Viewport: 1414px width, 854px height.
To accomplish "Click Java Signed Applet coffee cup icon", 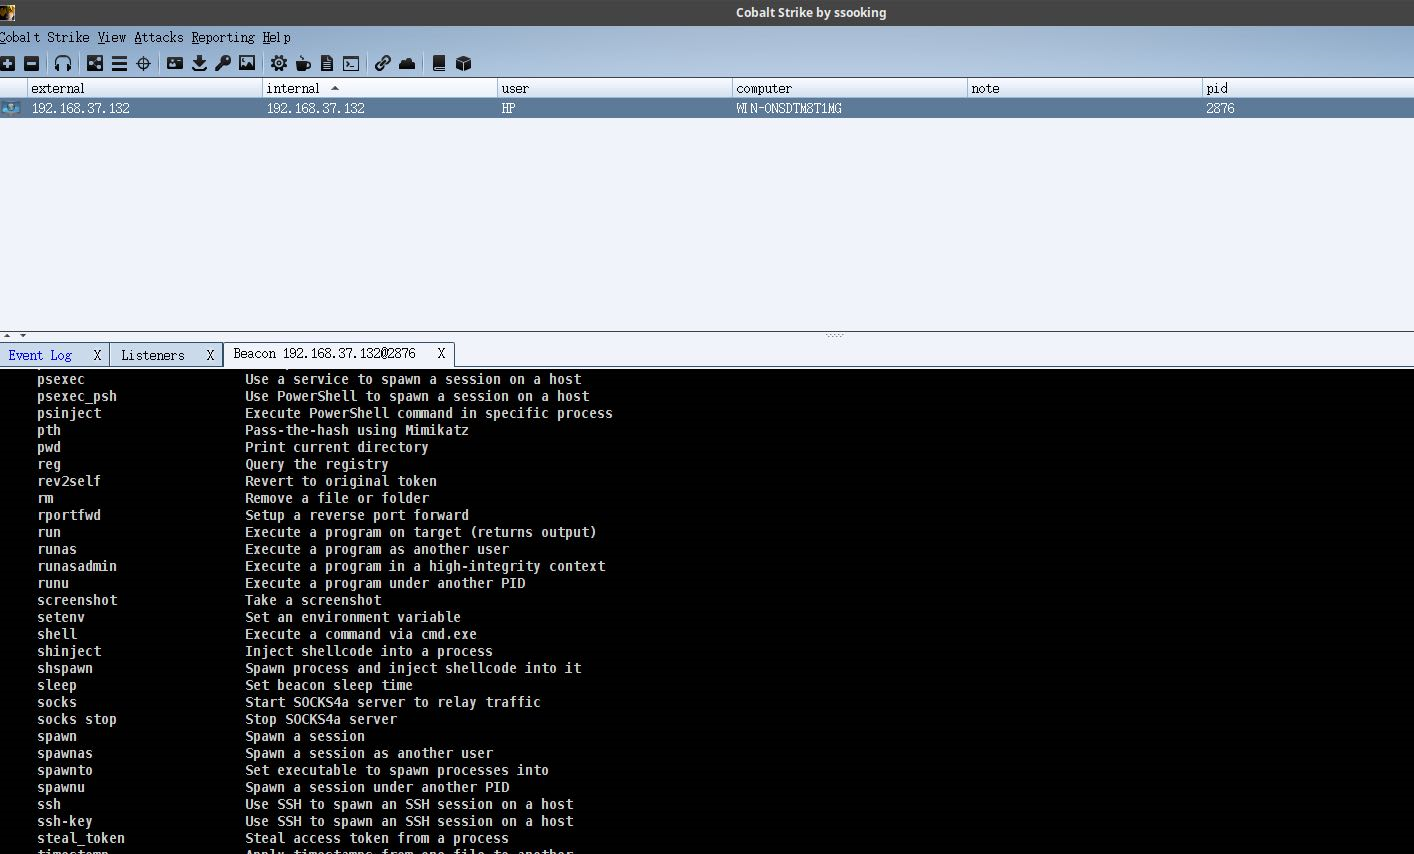I will 303,63.
